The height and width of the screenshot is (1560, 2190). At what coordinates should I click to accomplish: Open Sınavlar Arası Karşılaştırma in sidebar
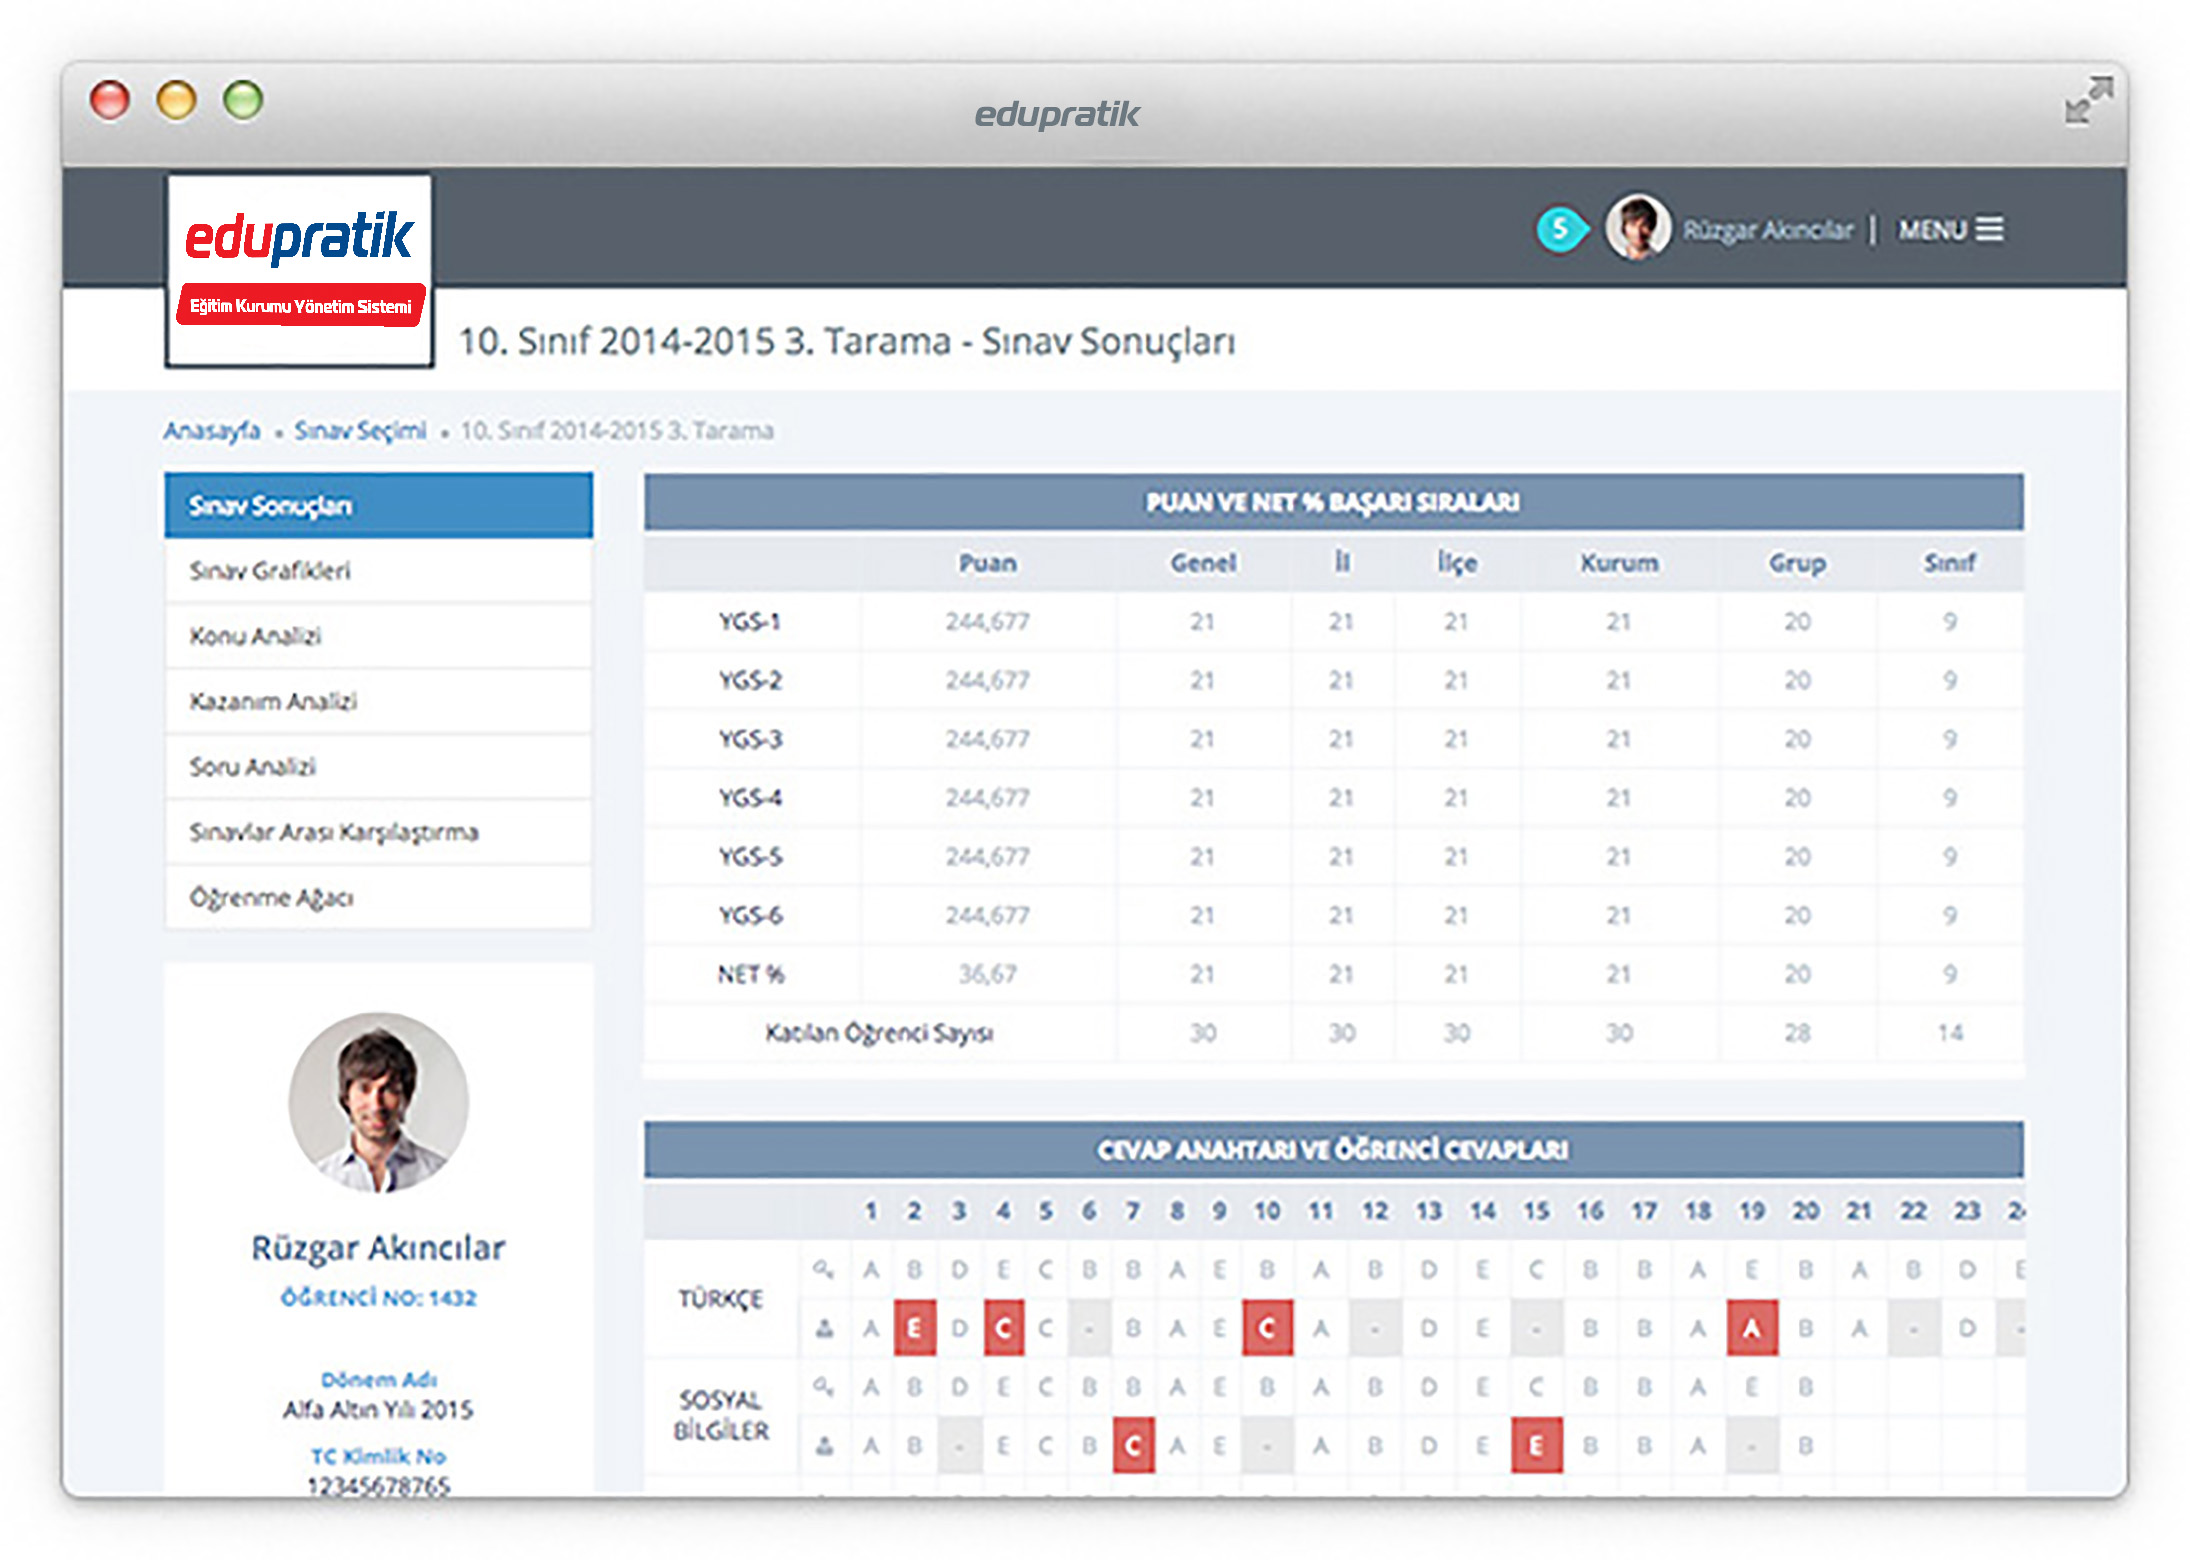tap(379, 832)
